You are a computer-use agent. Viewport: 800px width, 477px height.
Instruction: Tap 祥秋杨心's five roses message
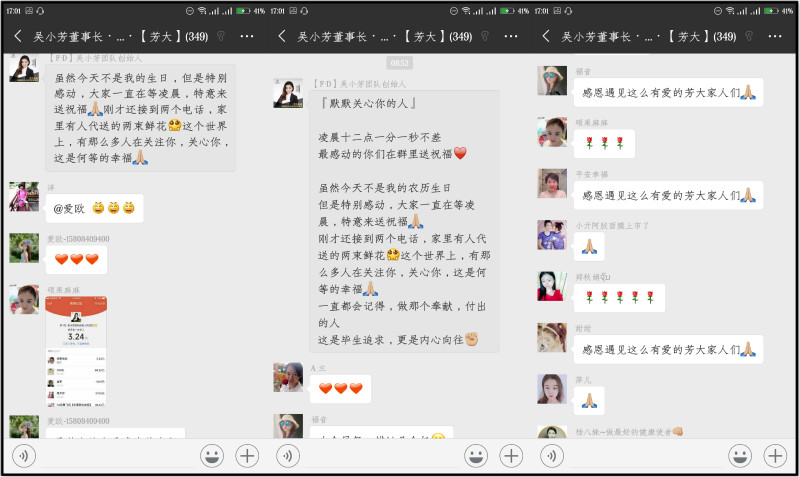[x=619, y=298]
